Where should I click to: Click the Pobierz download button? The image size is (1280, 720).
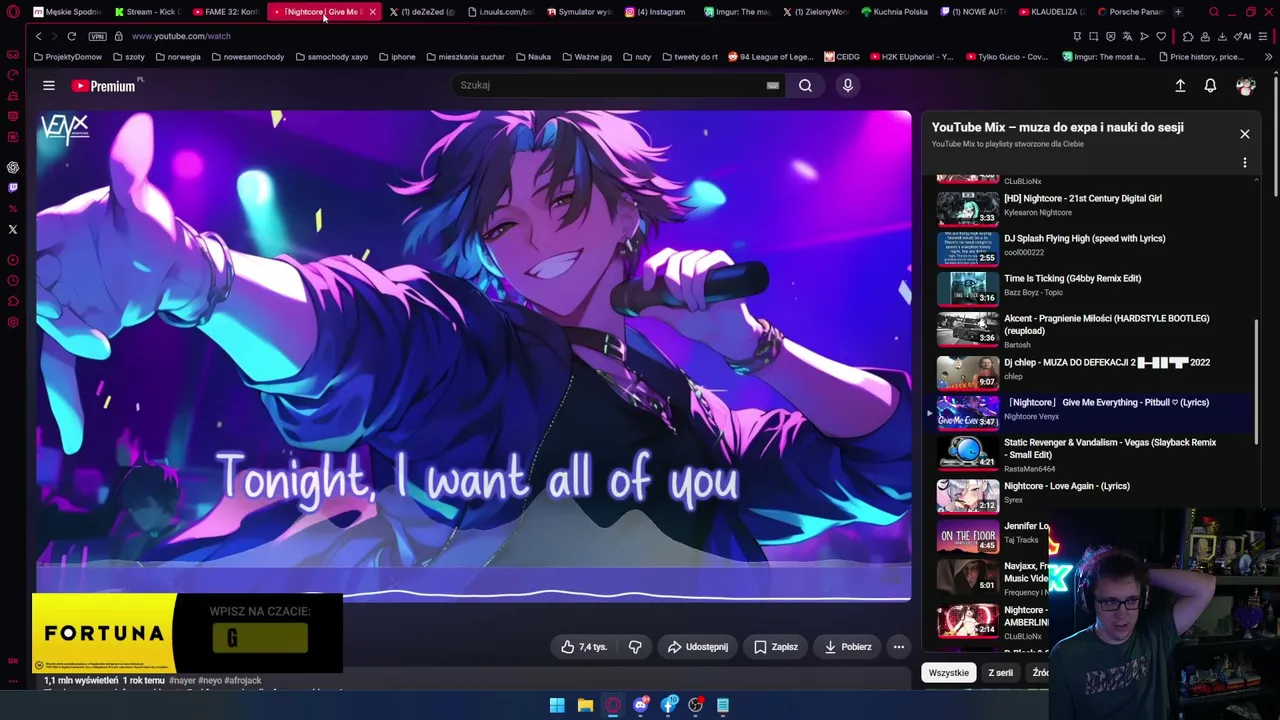pos(848,647)
